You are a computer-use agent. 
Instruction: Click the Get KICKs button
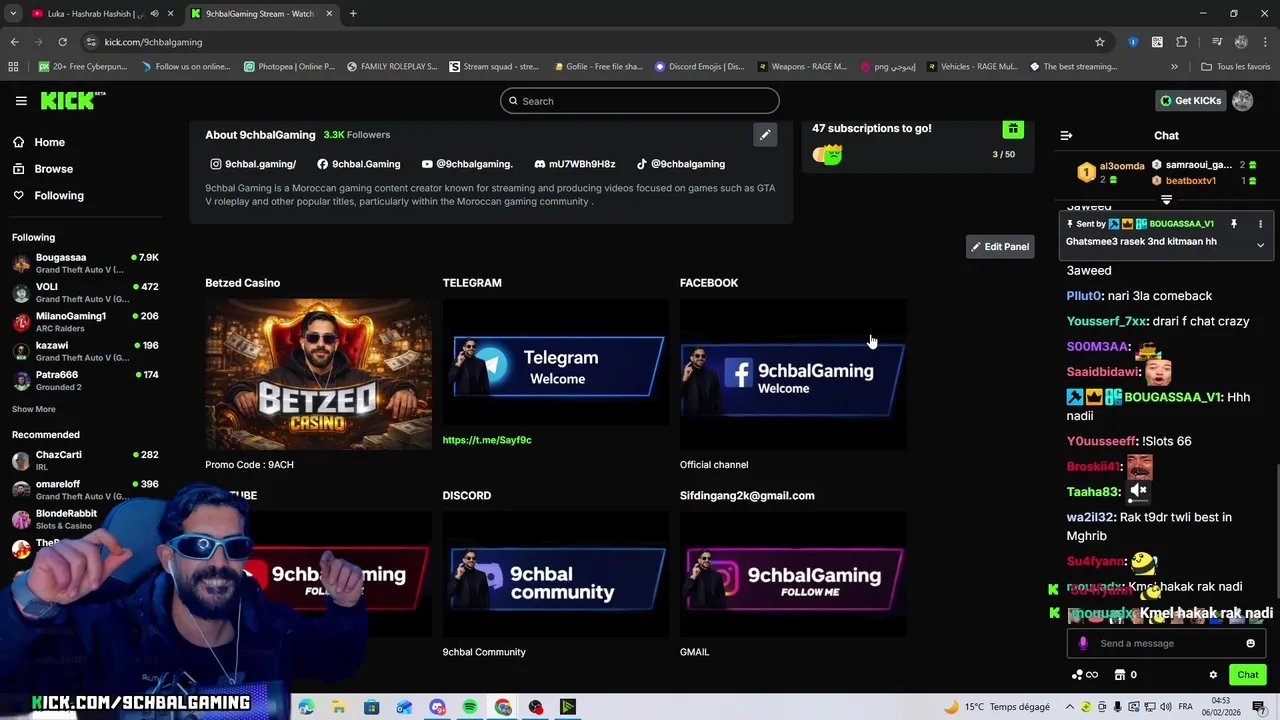click(x=1190, y=101)
